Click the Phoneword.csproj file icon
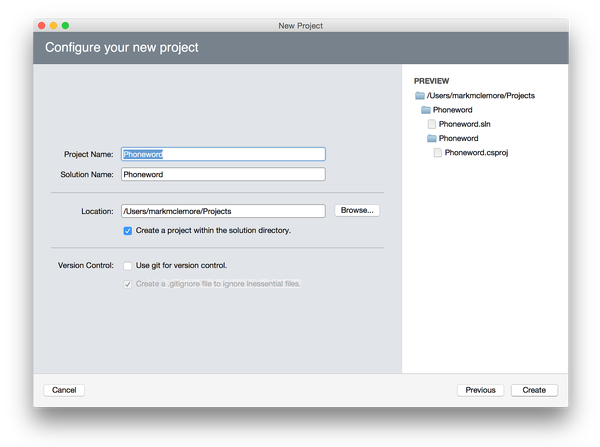 click(x=438, y=153)
